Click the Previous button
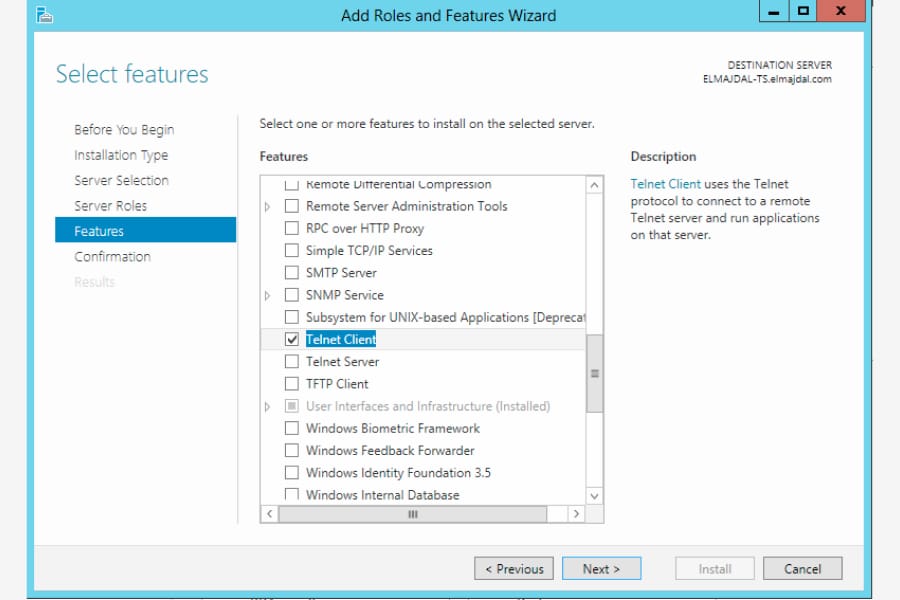Viewport: 900px width, 600px height. [514, 568]
